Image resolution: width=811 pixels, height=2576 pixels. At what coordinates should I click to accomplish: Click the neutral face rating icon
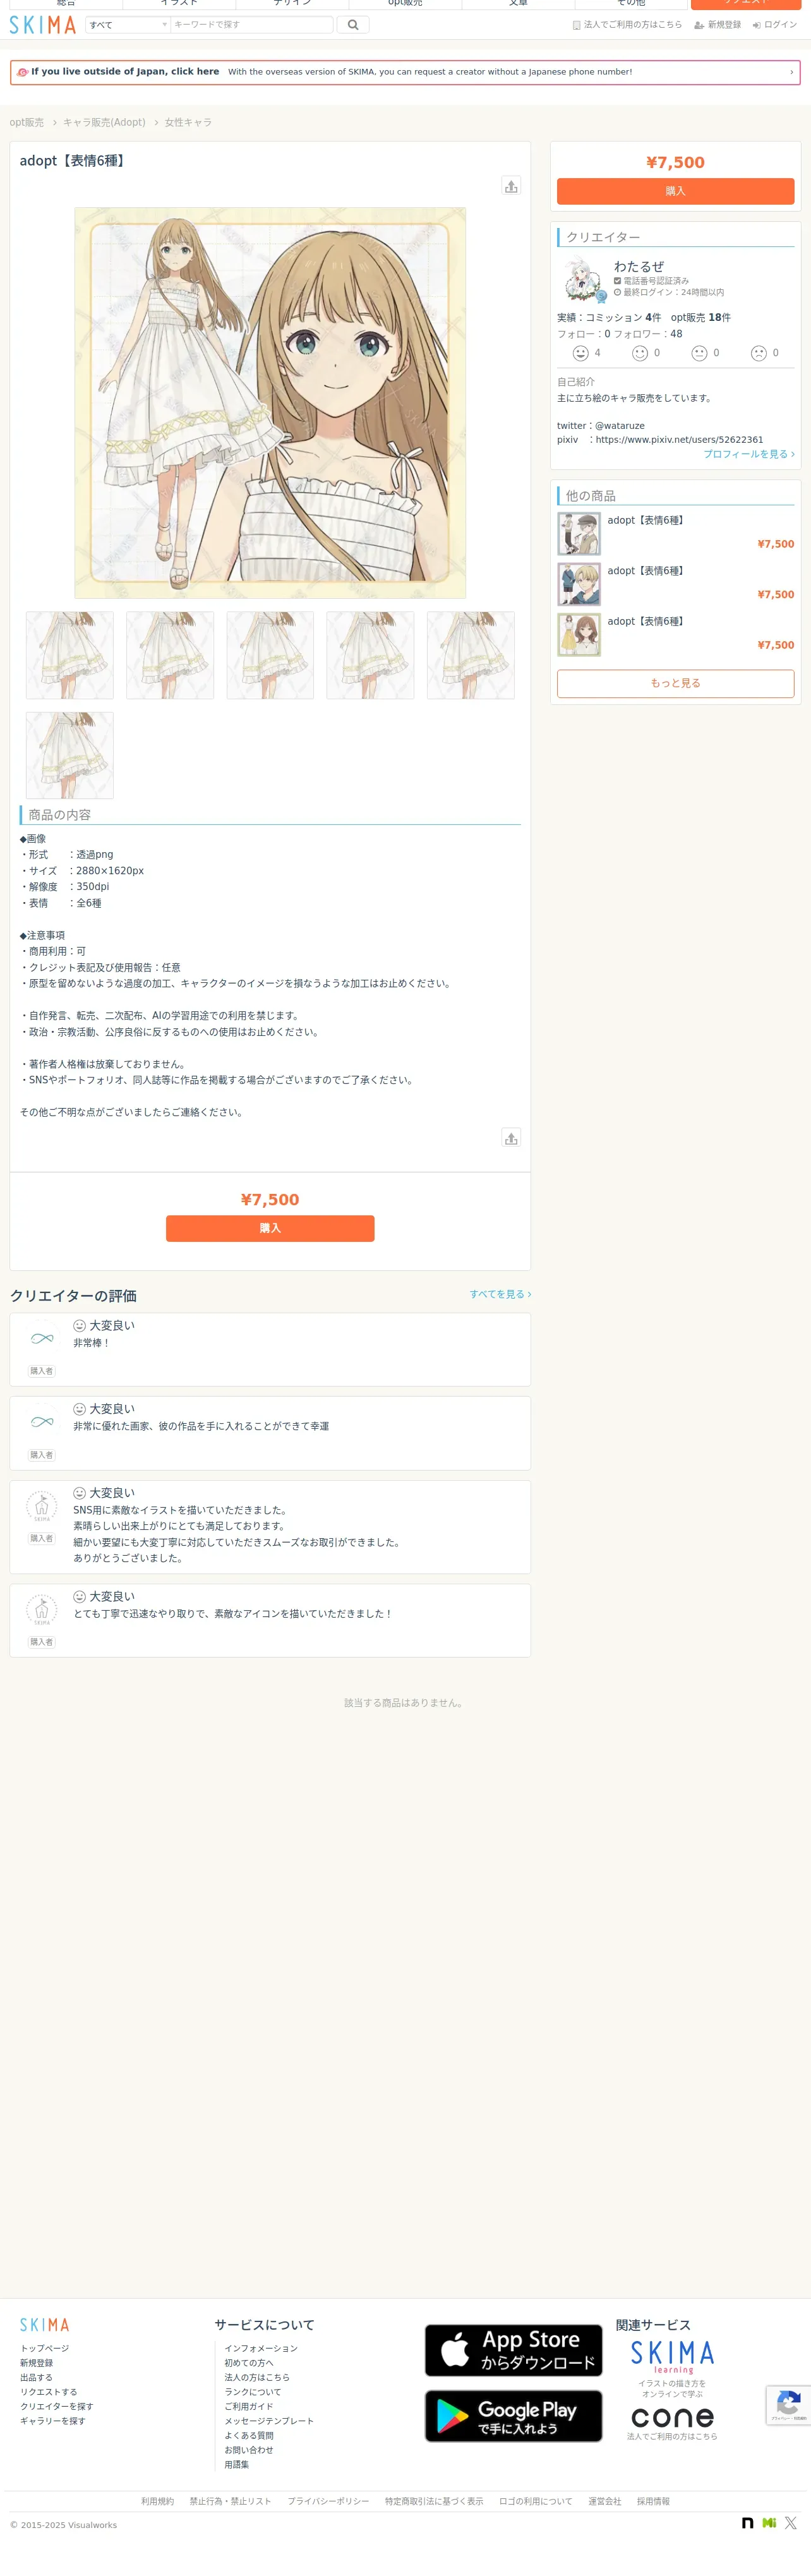pyautogui.click(x=699, y=353)
